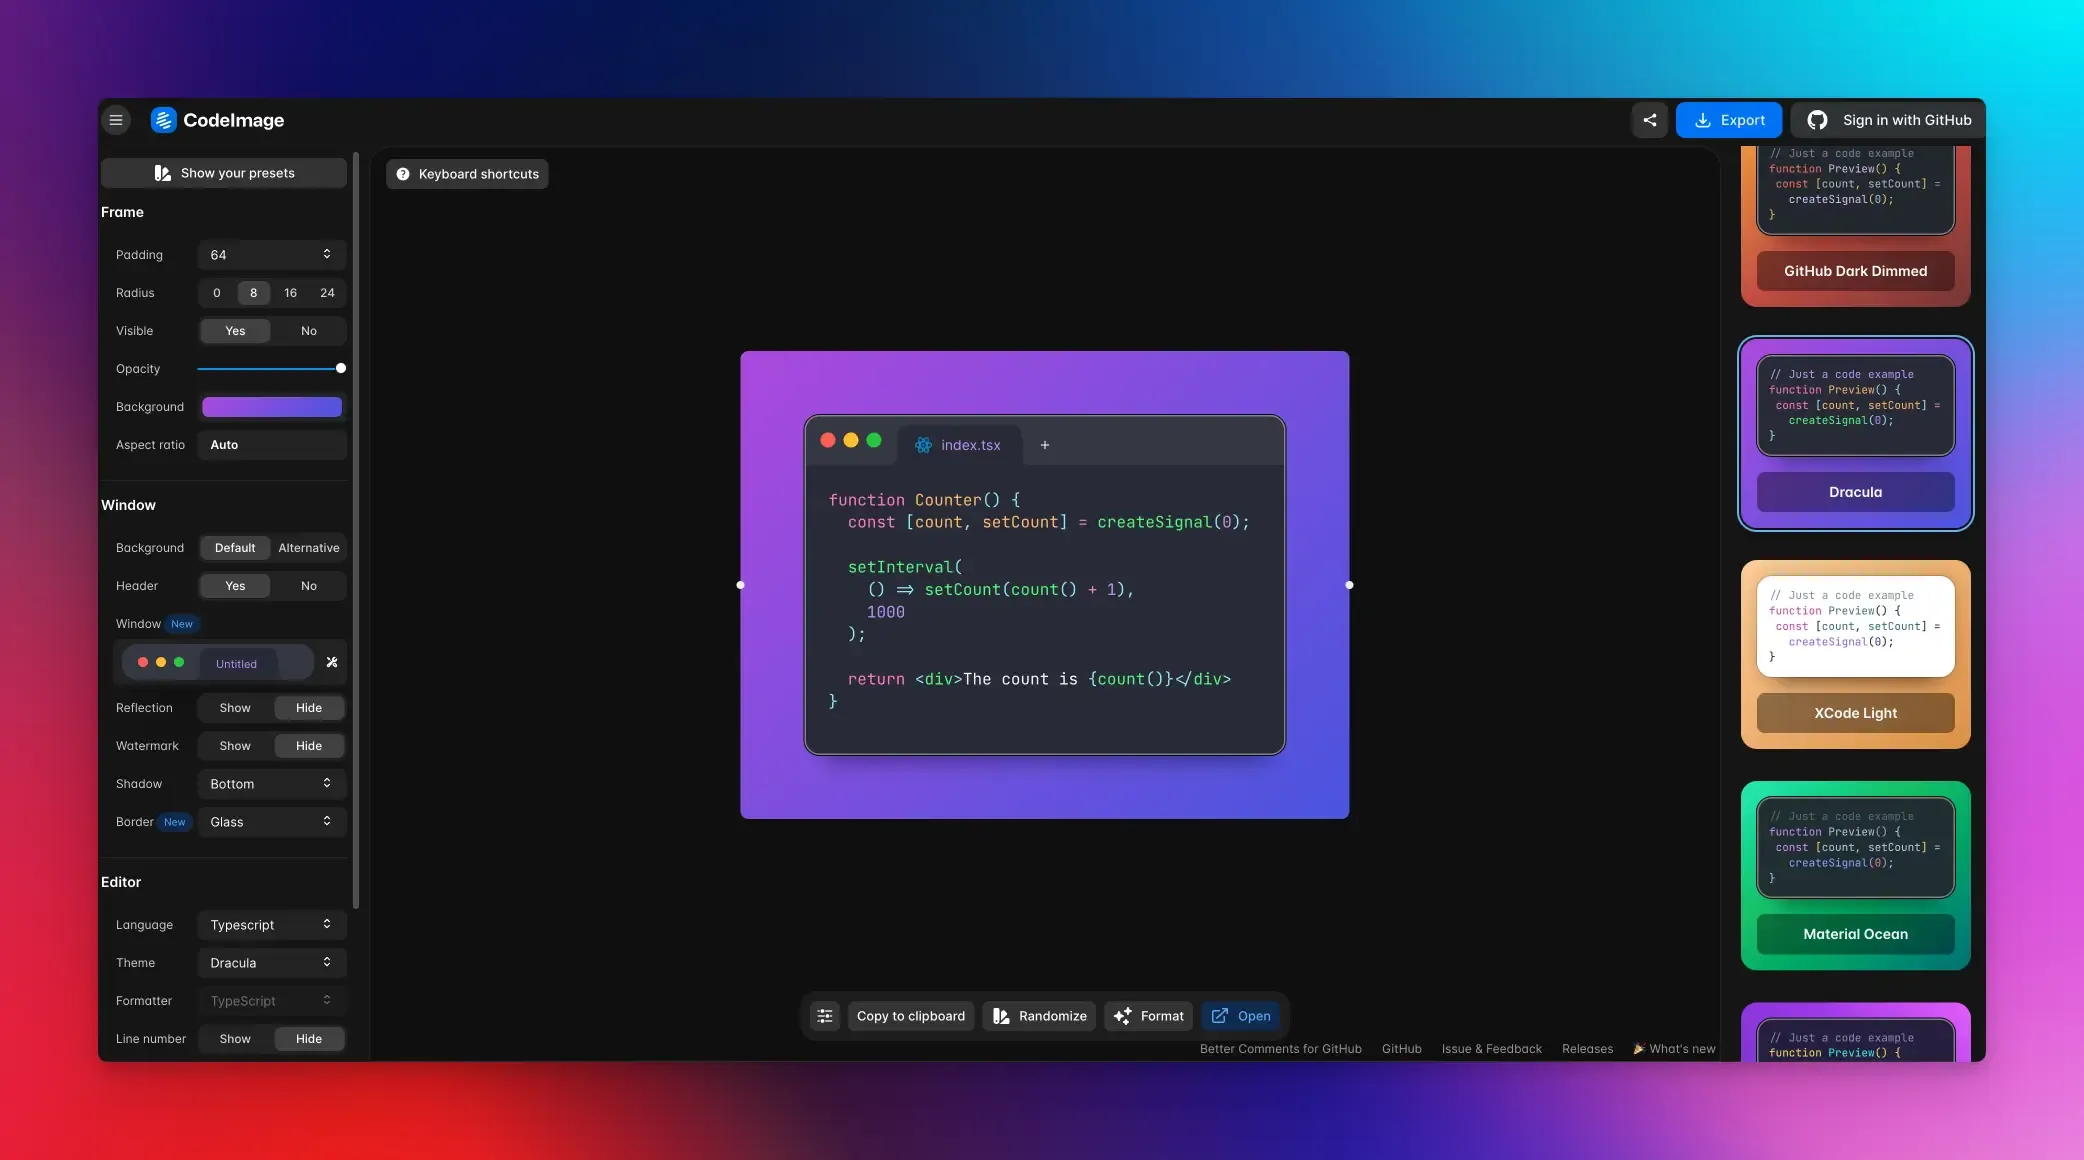Show the watermark
This screenshot has height=1160, width=2084.
click(235, 745)
